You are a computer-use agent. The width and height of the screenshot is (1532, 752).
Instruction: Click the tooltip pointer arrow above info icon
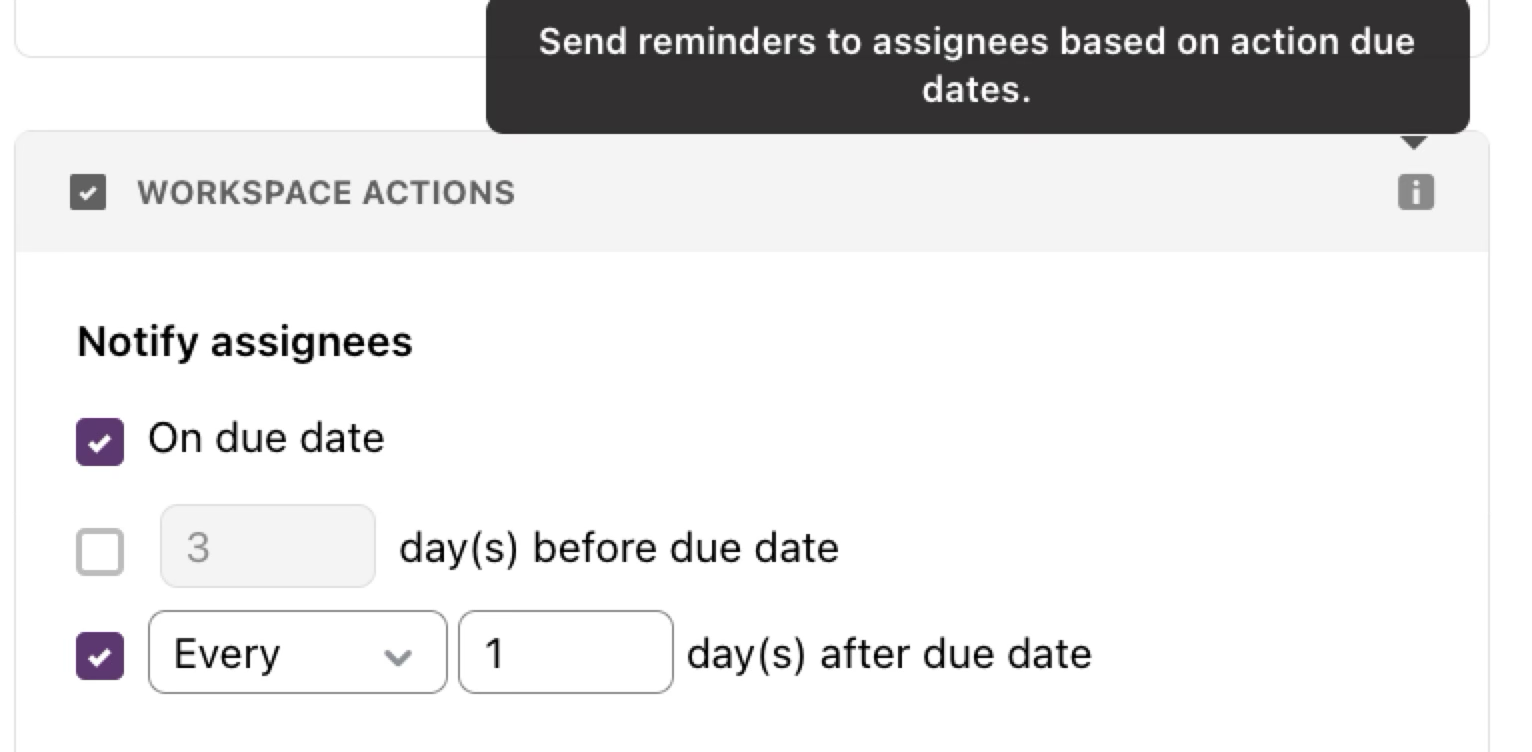pos(1413,142)
